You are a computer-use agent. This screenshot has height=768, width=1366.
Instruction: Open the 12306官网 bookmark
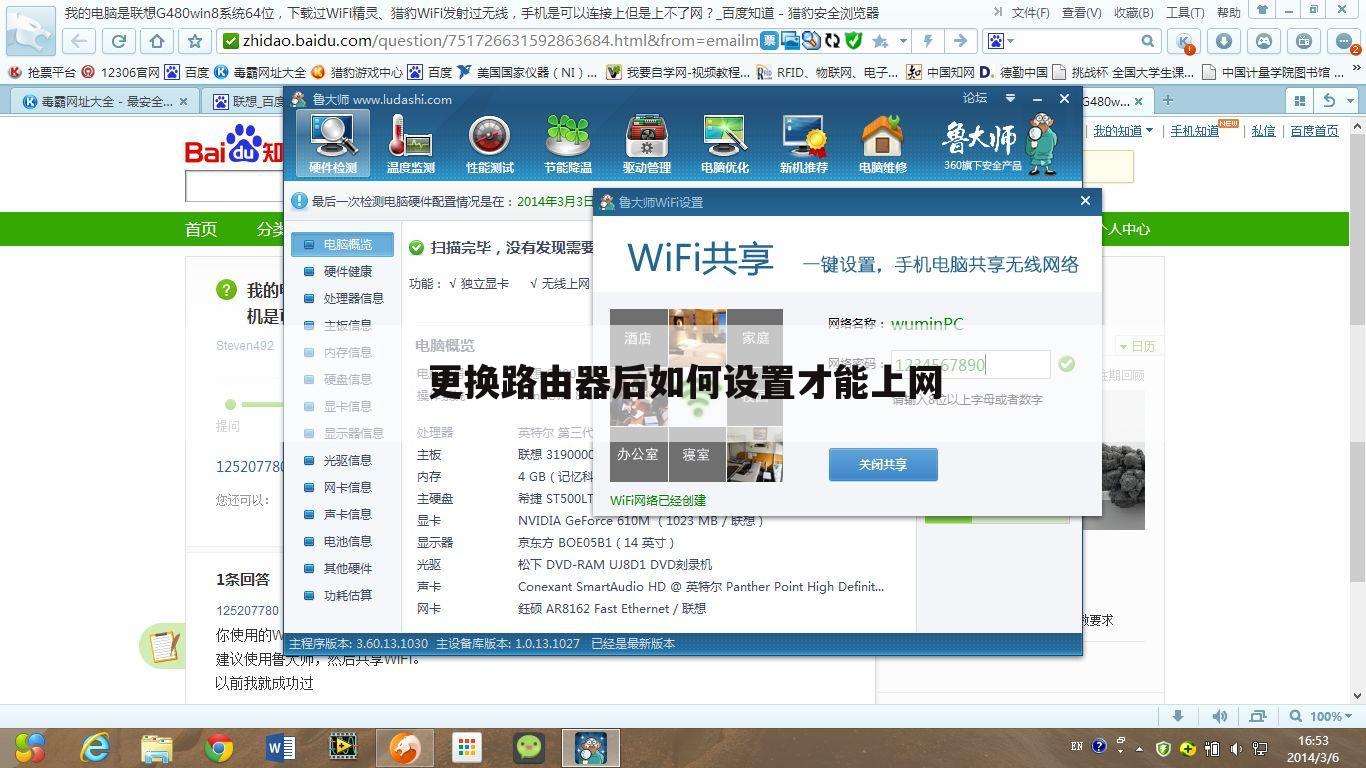coord(121,72)
